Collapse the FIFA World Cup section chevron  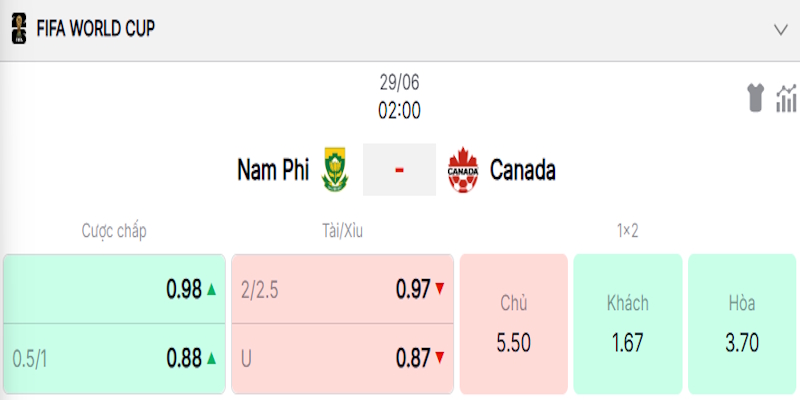[781, 30]
